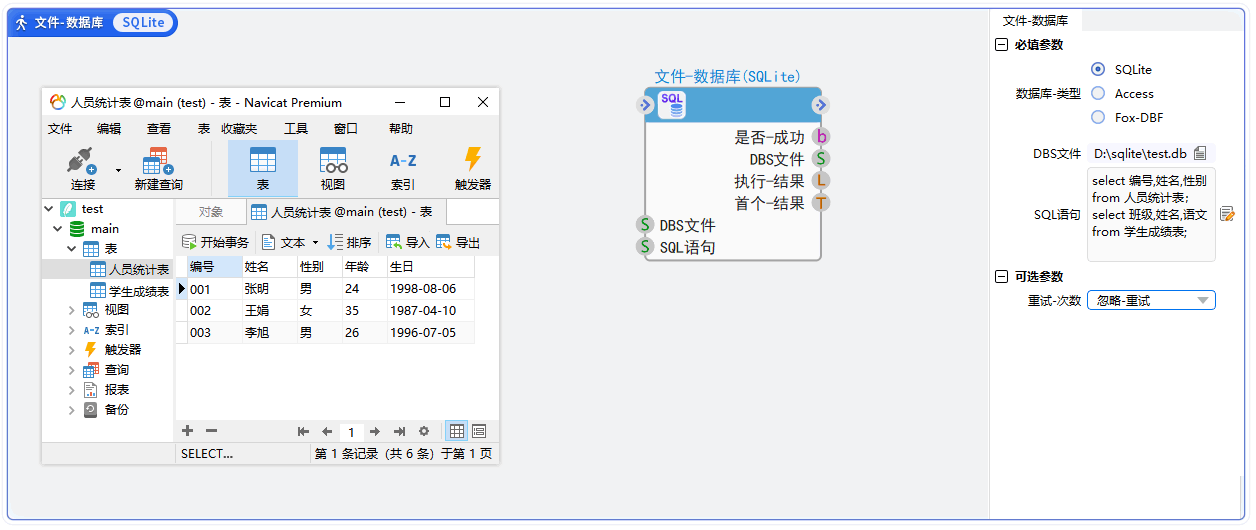Image resolution: width=1256 pixels, height=530 pixels.
Task: Open the 重试-次数 dropdown
Action: (1151, 301)
